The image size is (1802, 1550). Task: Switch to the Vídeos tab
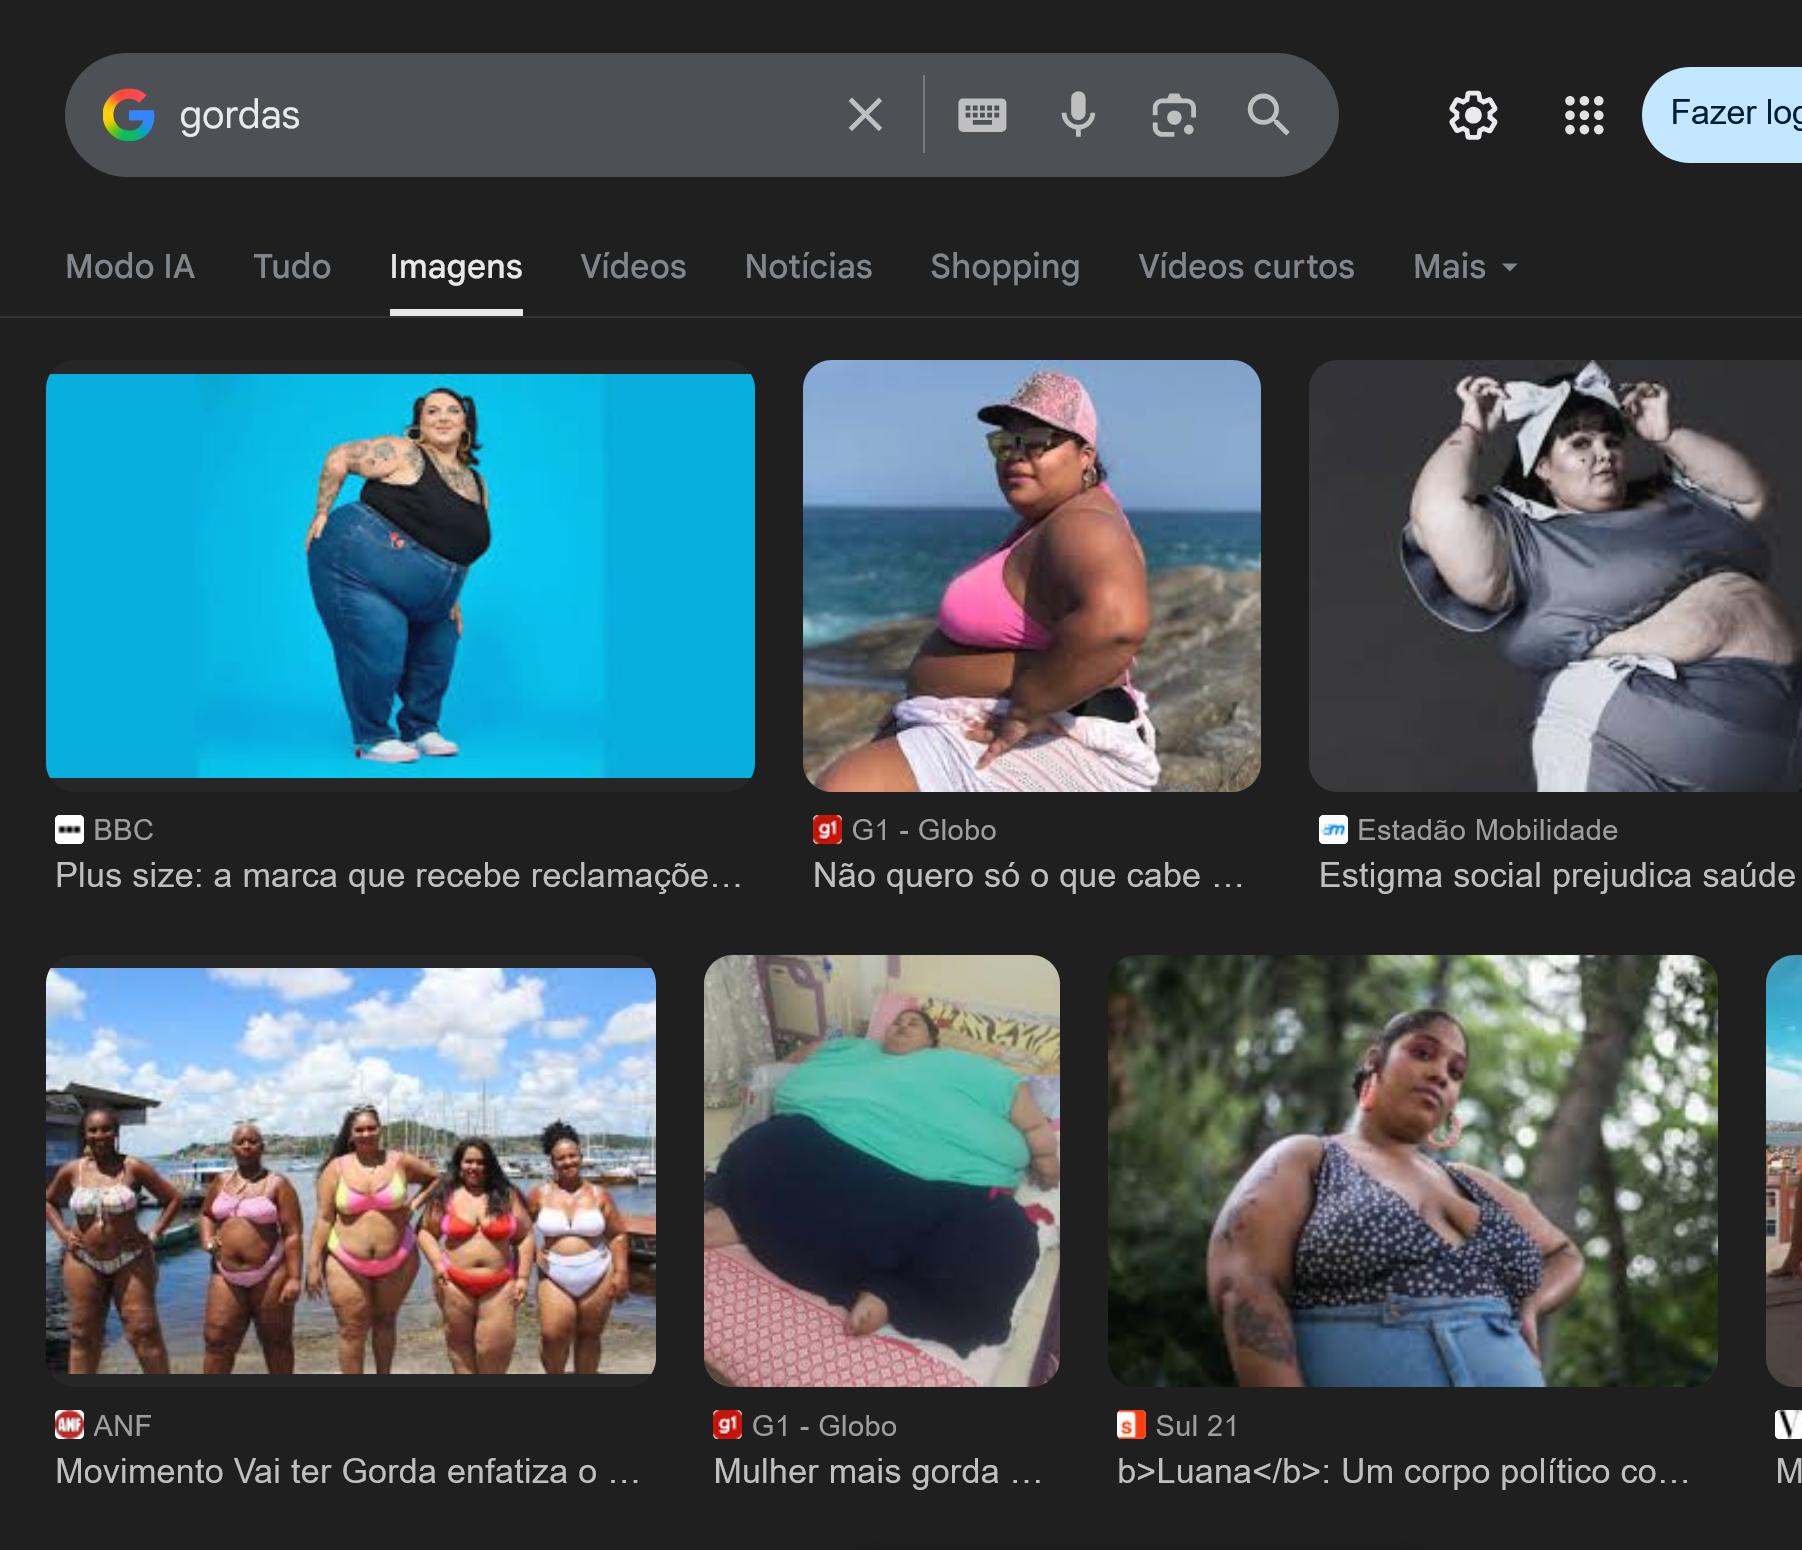pos(633,267)
